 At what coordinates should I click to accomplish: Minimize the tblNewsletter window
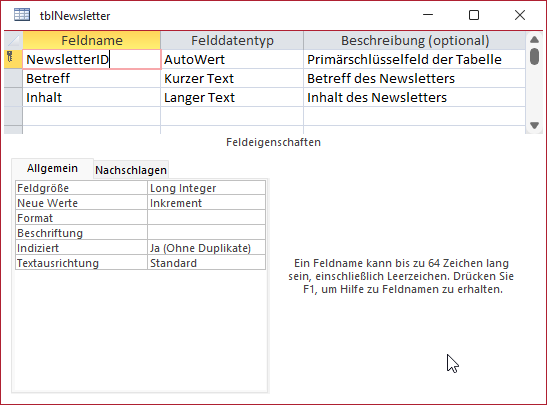428,15
